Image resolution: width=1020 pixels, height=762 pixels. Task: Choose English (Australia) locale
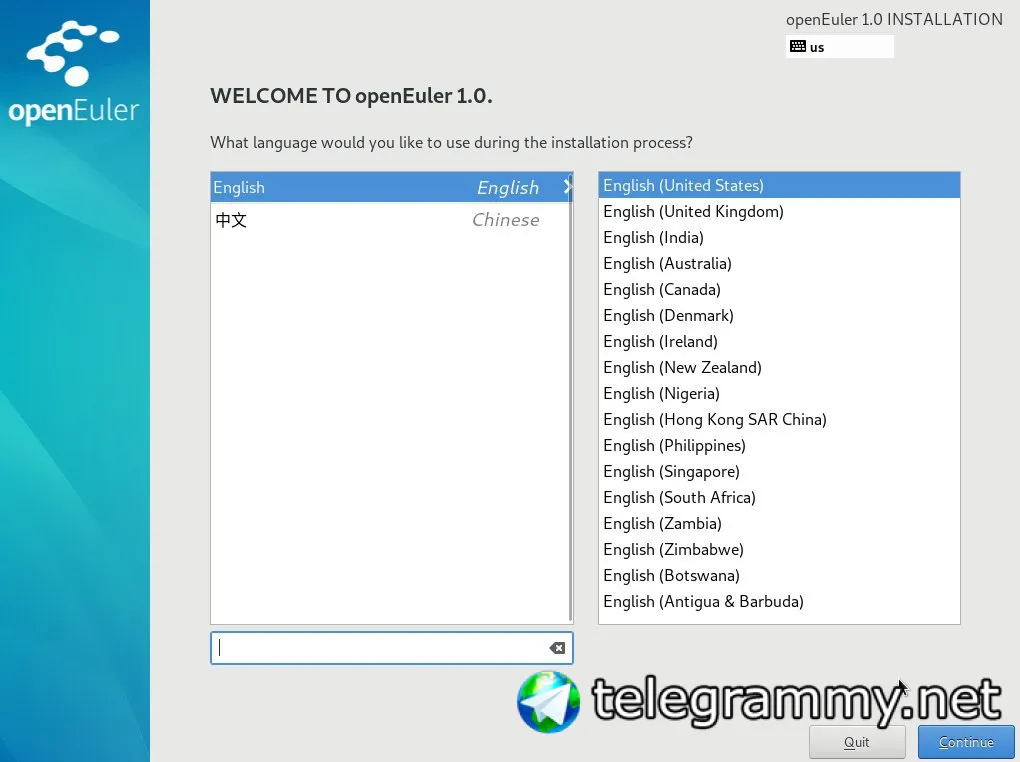(x=779, y=264)
